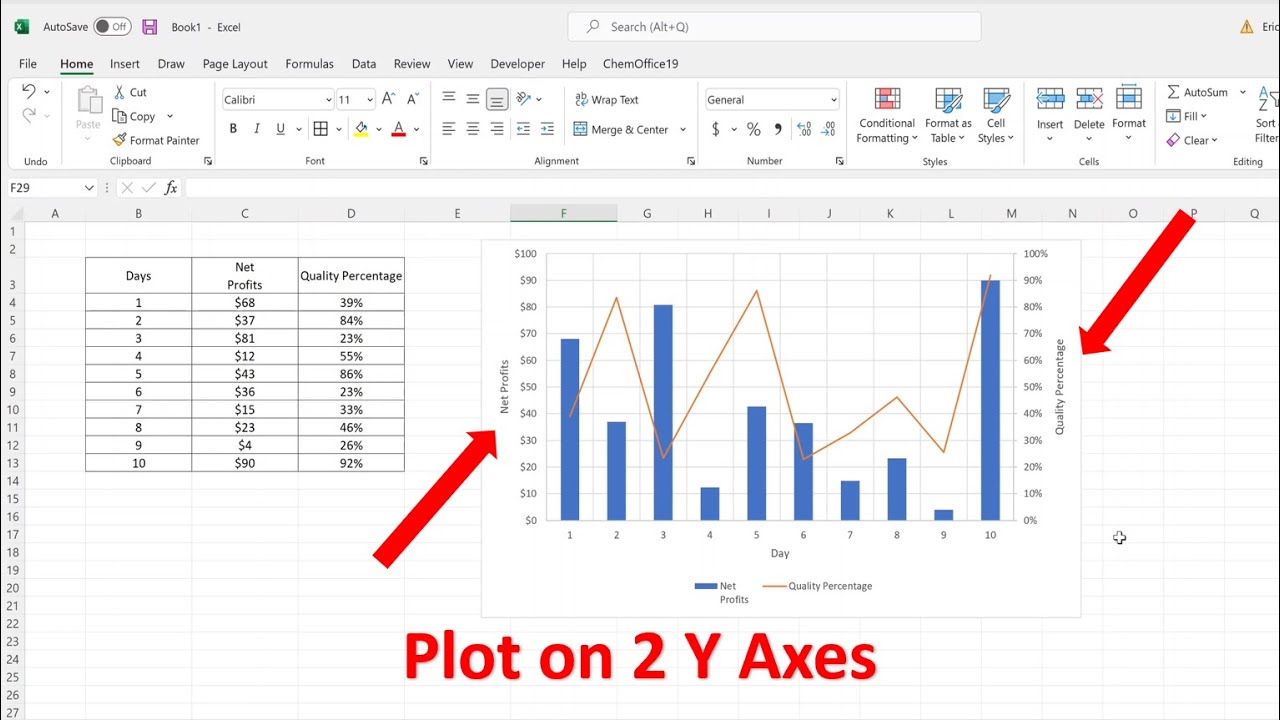The height and width of the screenshot is (720, 1280).
Task: Open Format as Table gallery
Action: pyautogui.click(x=948, y=115)
